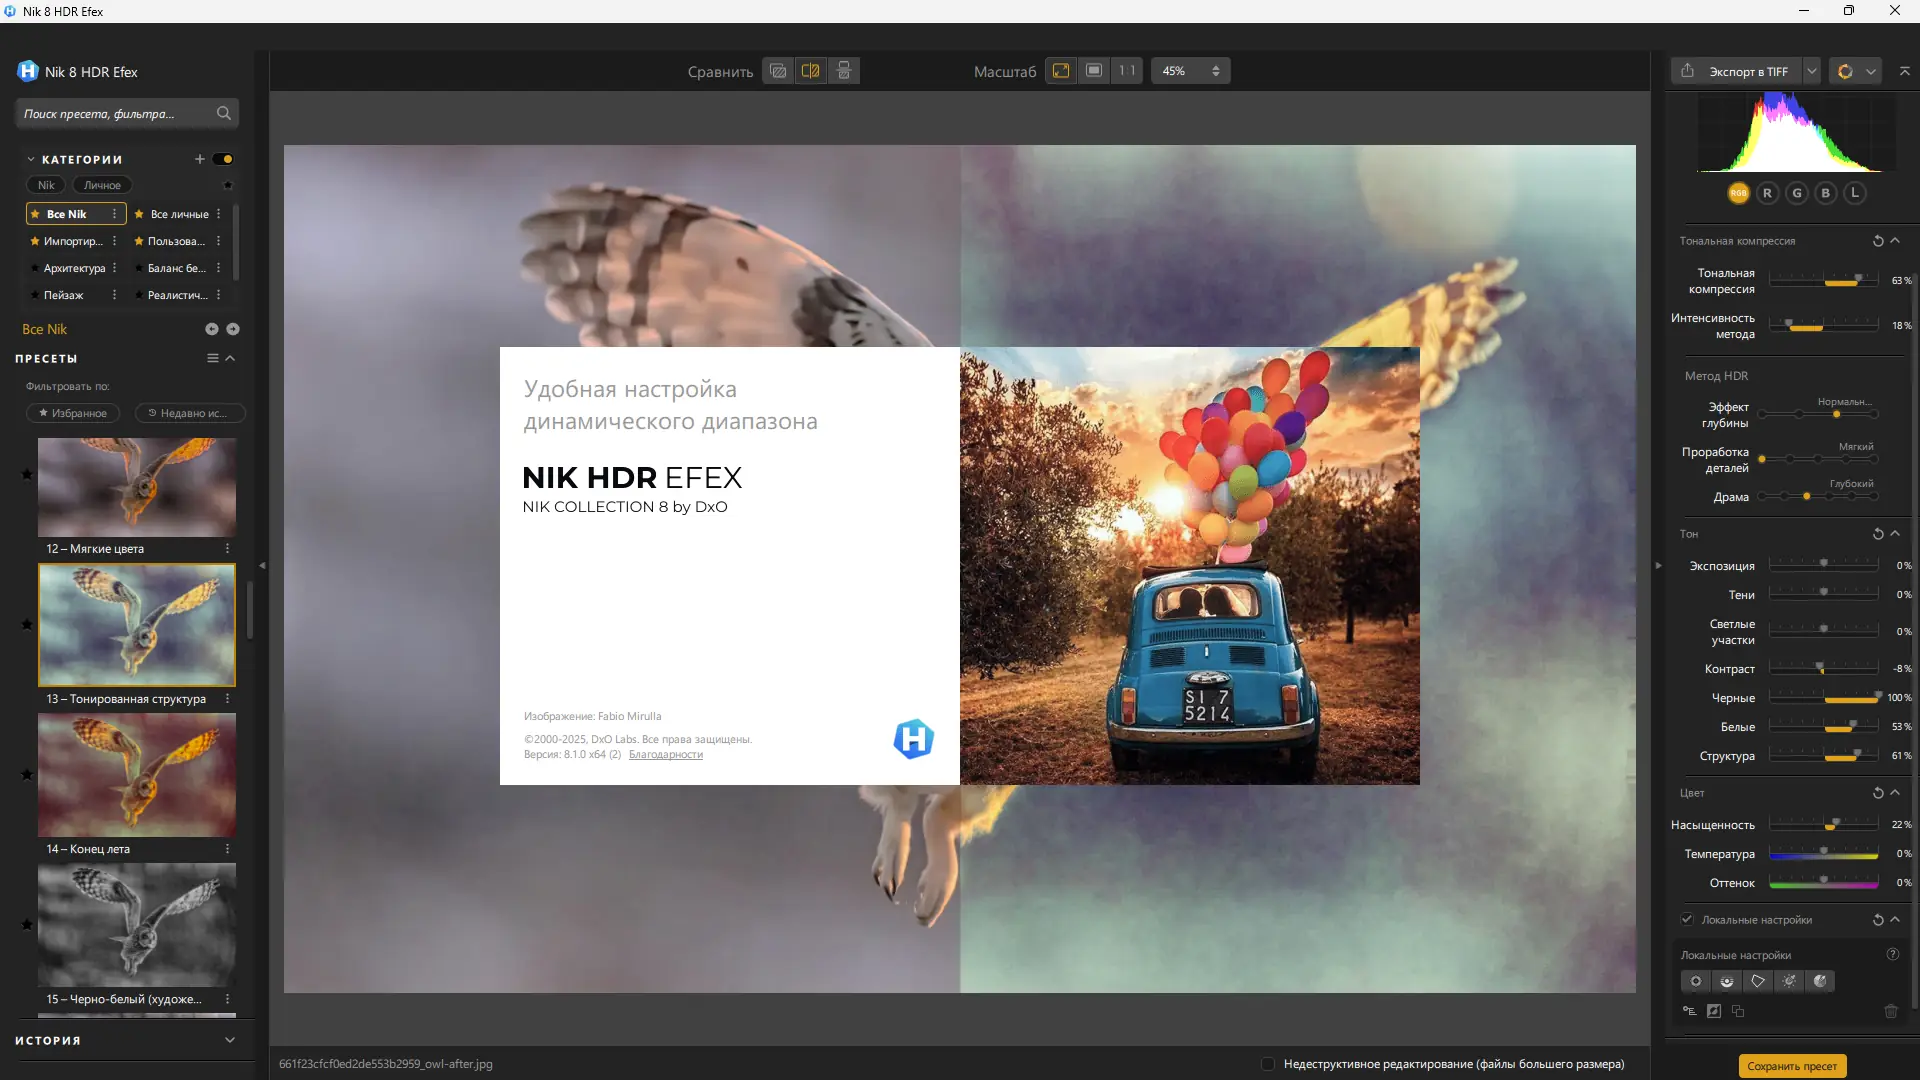Show the red channel histogram
This screenshot has height=1080, width=1920.
tap(1767, 193)
